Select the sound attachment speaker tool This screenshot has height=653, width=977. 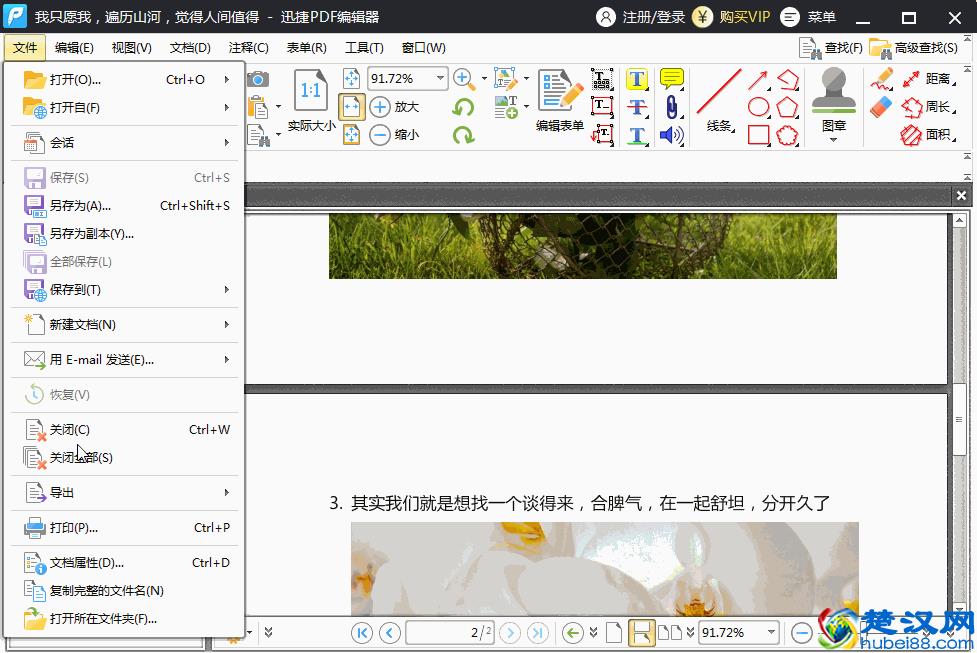pyautogui.click(x=669, y=134)
